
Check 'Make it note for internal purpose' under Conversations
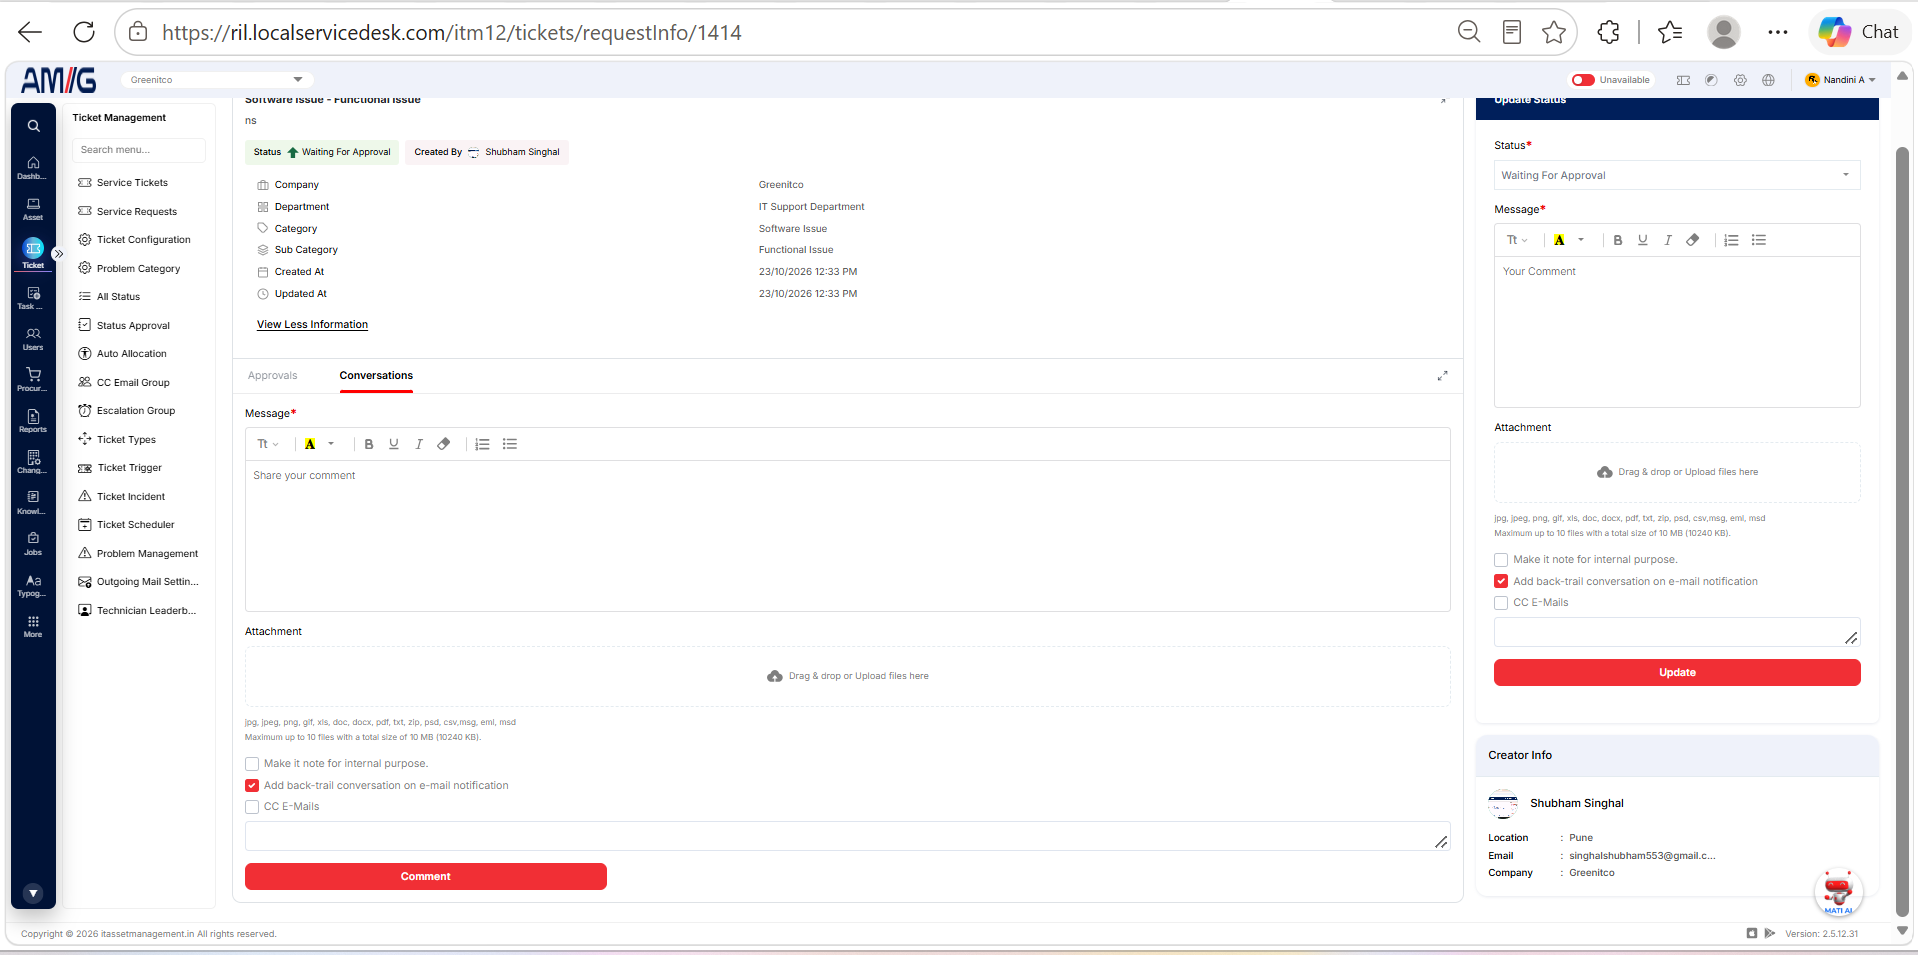pyautogui.click(x=252, y=764)
